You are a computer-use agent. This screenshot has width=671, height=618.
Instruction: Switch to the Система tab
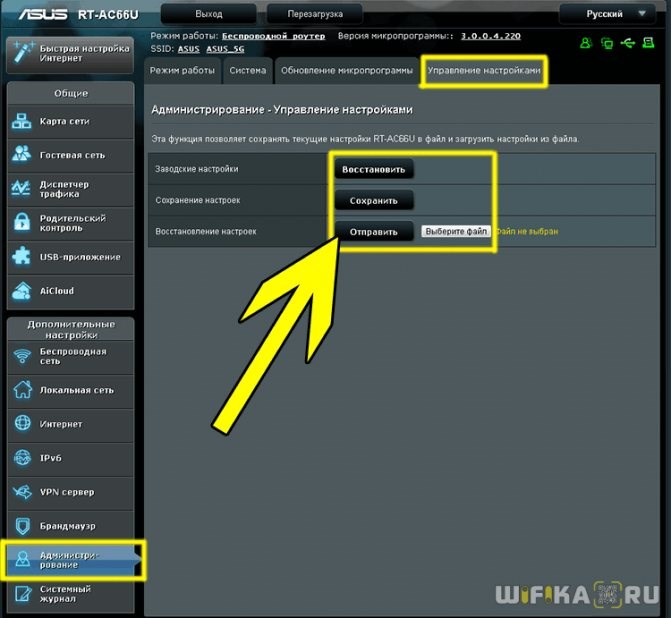247,71
